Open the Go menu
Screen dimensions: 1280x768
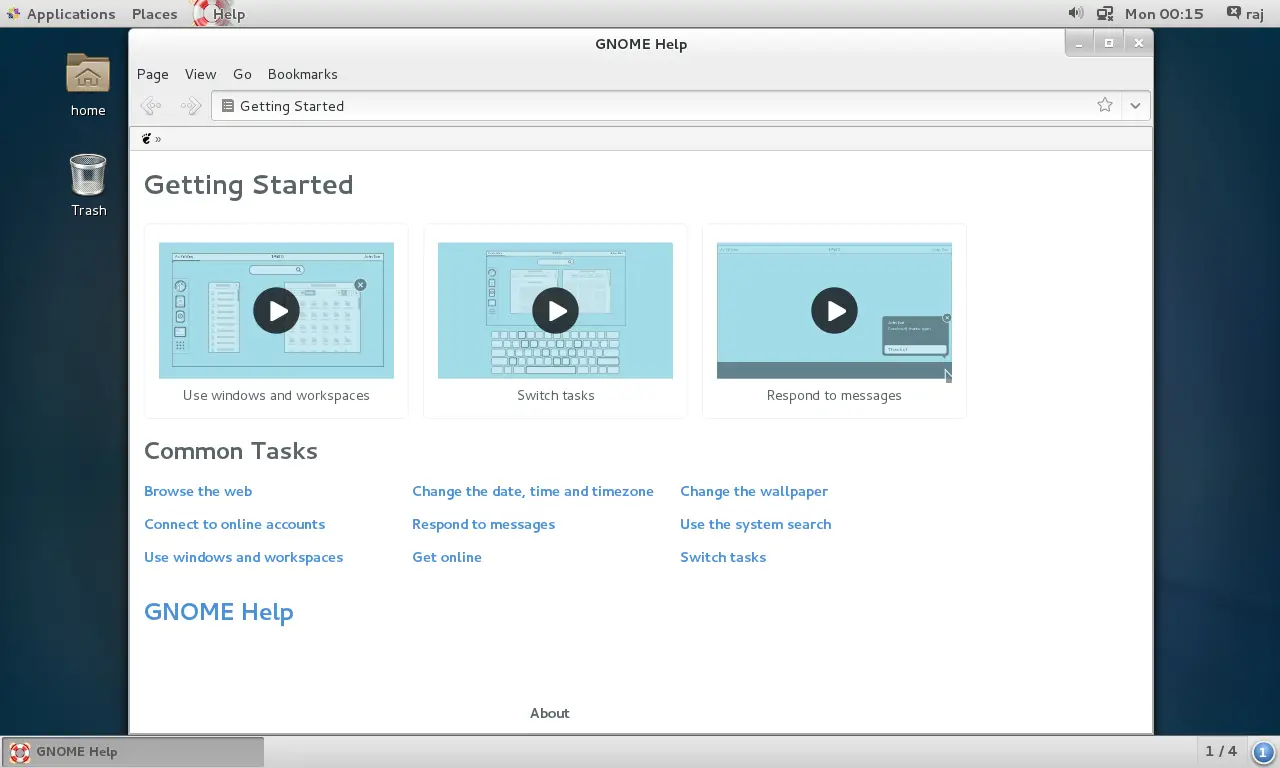(x=242, y=74)
